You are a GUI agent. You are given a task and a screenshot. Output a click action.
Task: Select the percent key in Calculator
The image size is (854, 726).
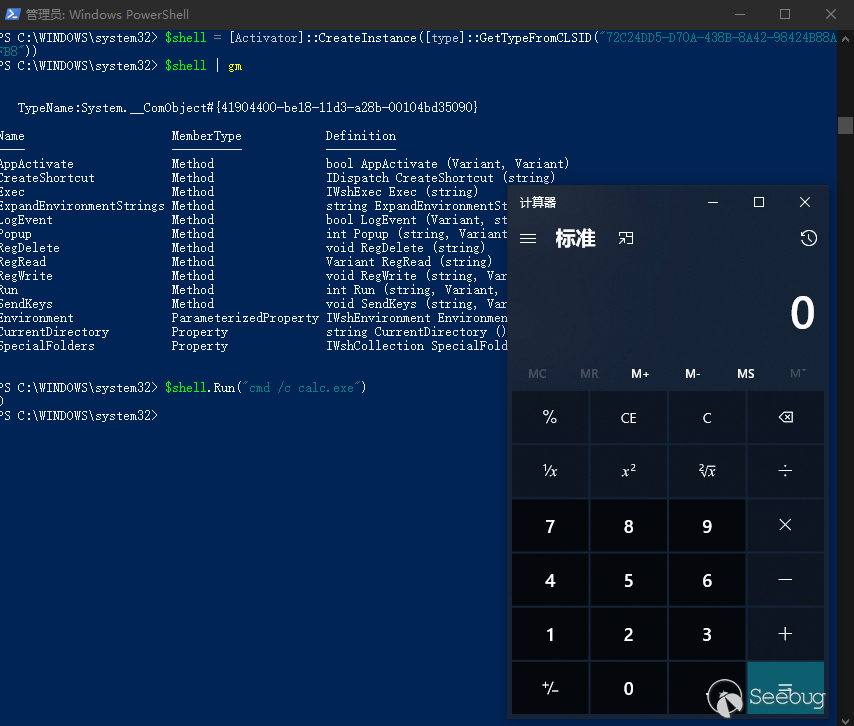550,417
